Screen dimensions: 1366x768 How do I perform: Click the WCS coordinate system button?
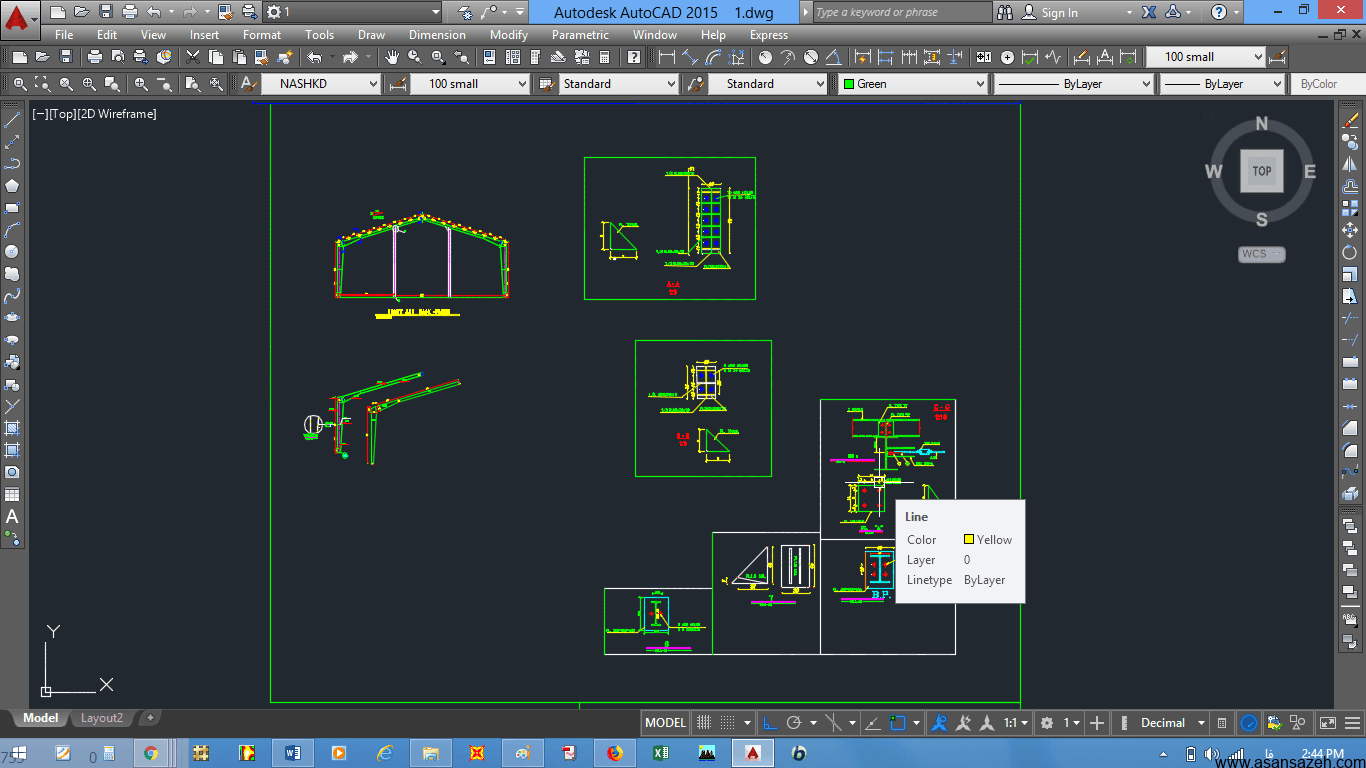click(1261, 254)
